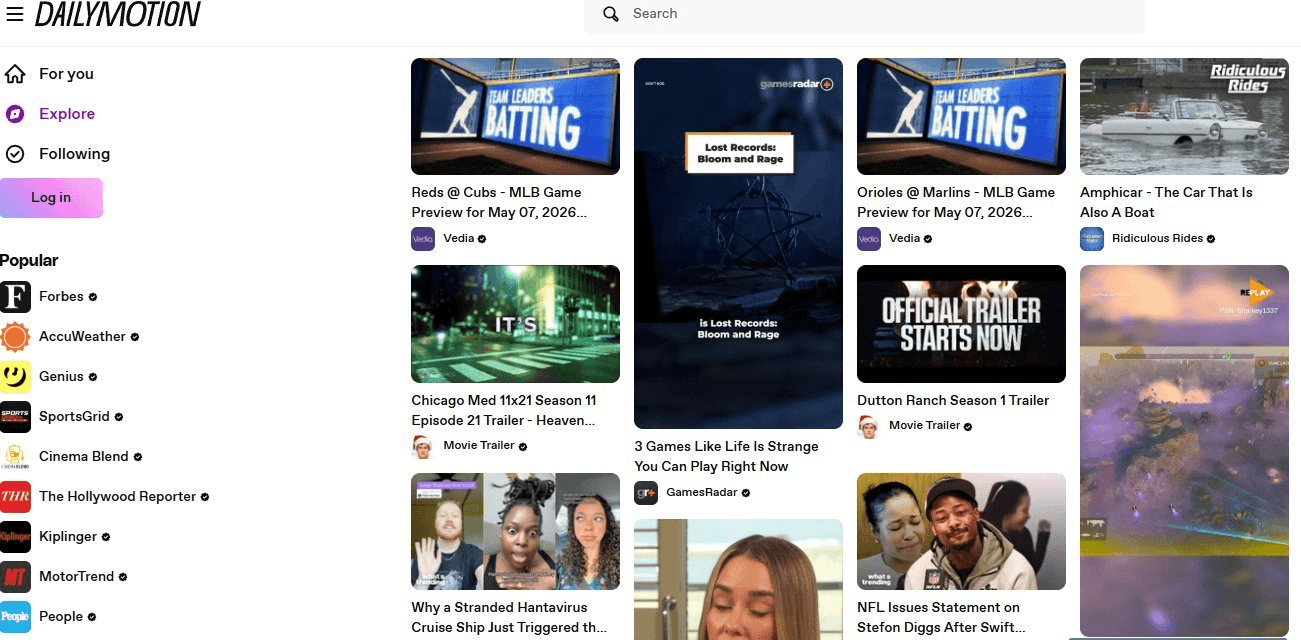Open the blonde woman video thumbnail

pyautogui.click(x=738, y=579)
